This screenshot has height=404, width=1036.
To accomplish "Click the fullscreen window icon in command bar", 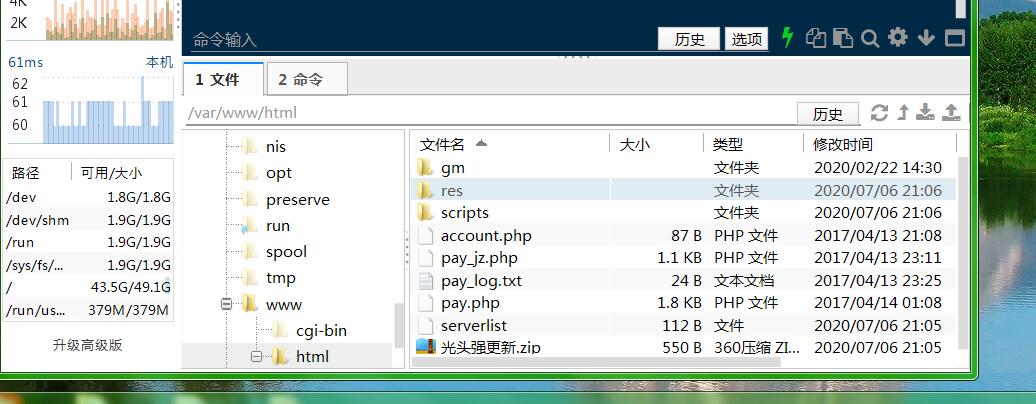I will (954, 39).
